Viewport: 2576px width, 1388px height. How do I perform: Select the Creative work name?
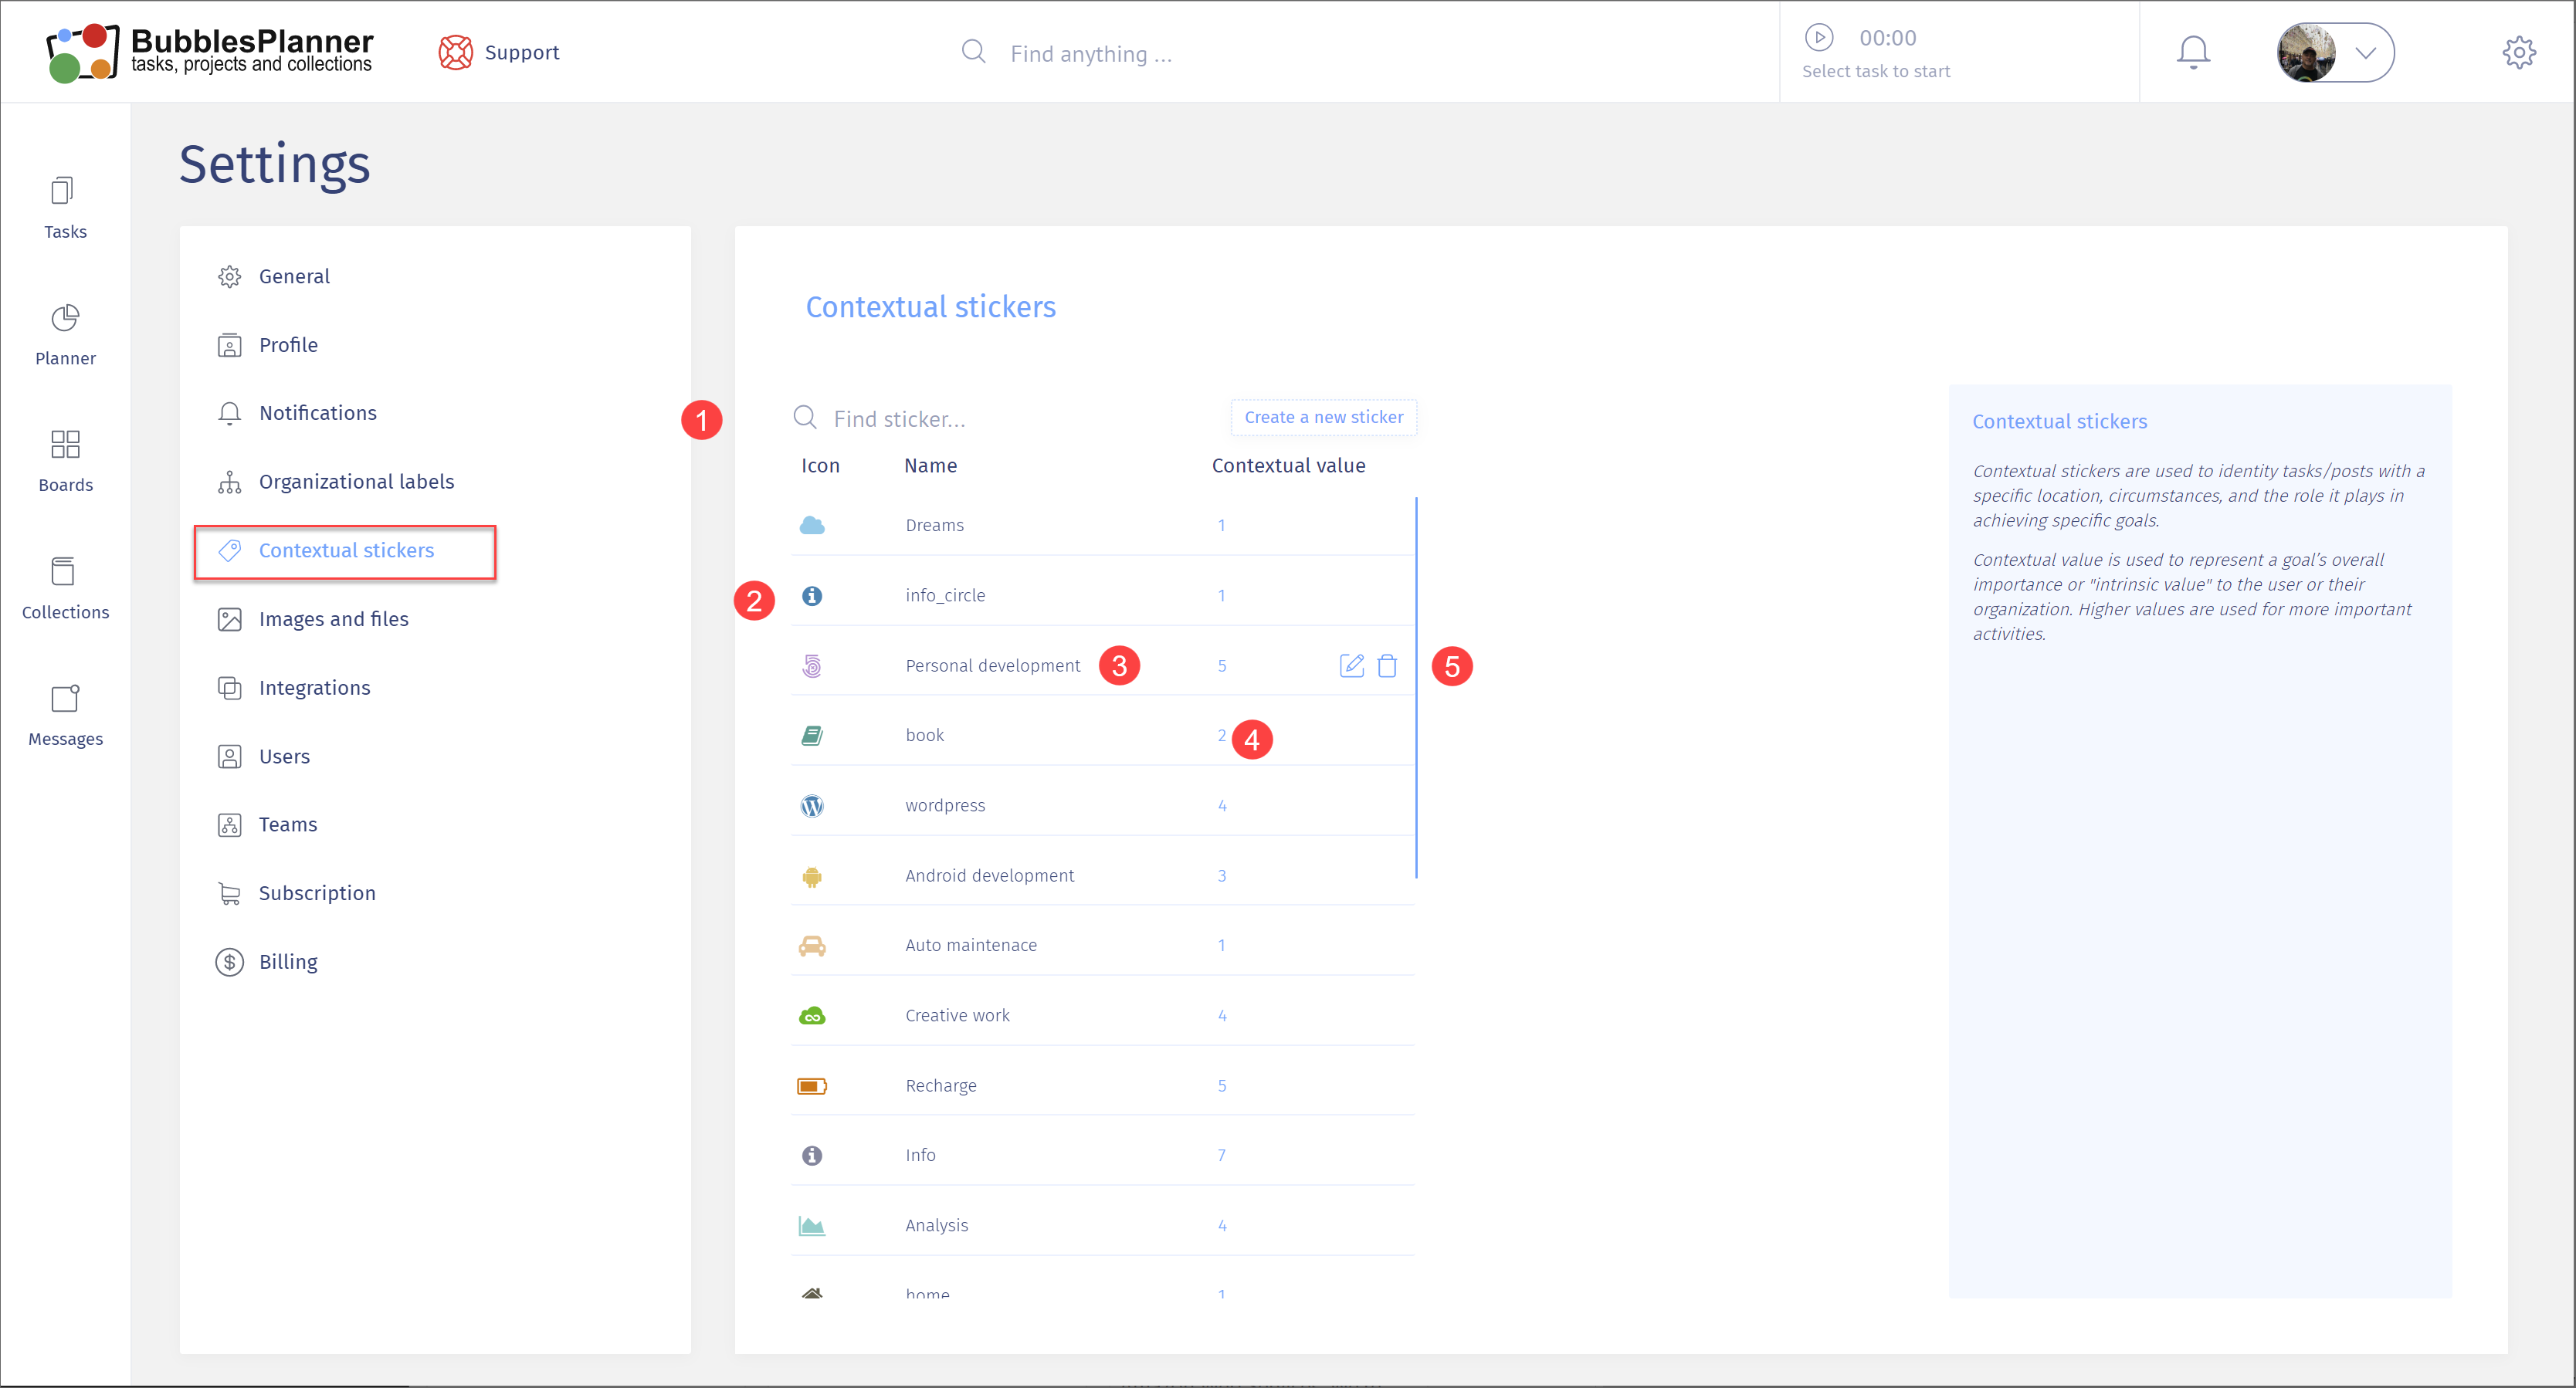coord(957,1015)
